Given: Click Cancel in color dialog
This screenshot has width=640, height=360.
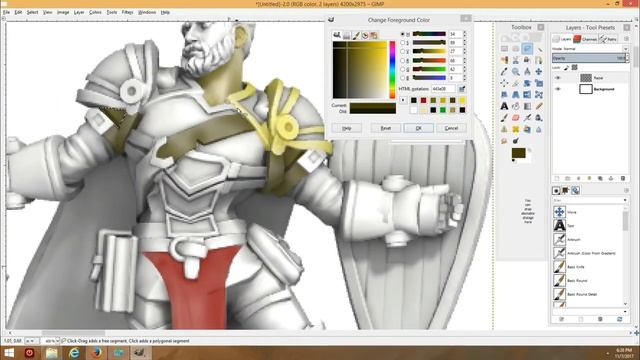Looking at the screenshot, I should [451, 128].
